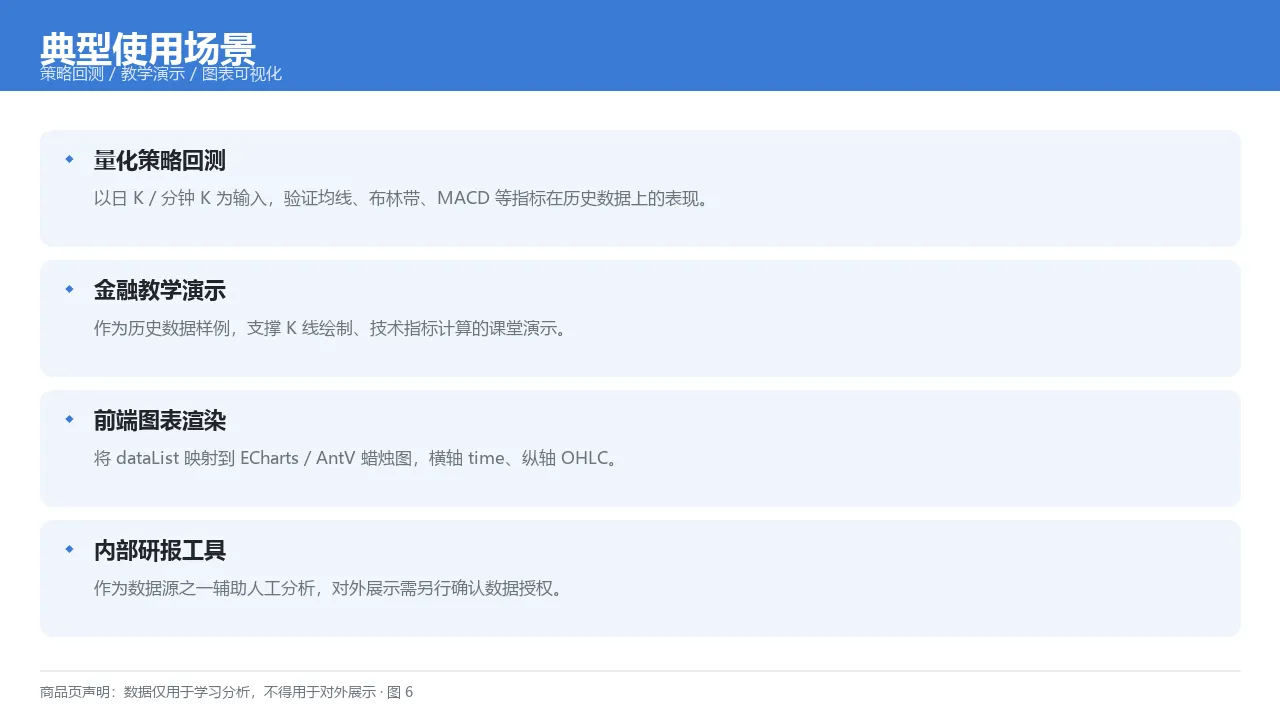Click the heading 内部研报工具
Image resolution: width=1280 pixels, height=720 pixels.
(160, 551)
